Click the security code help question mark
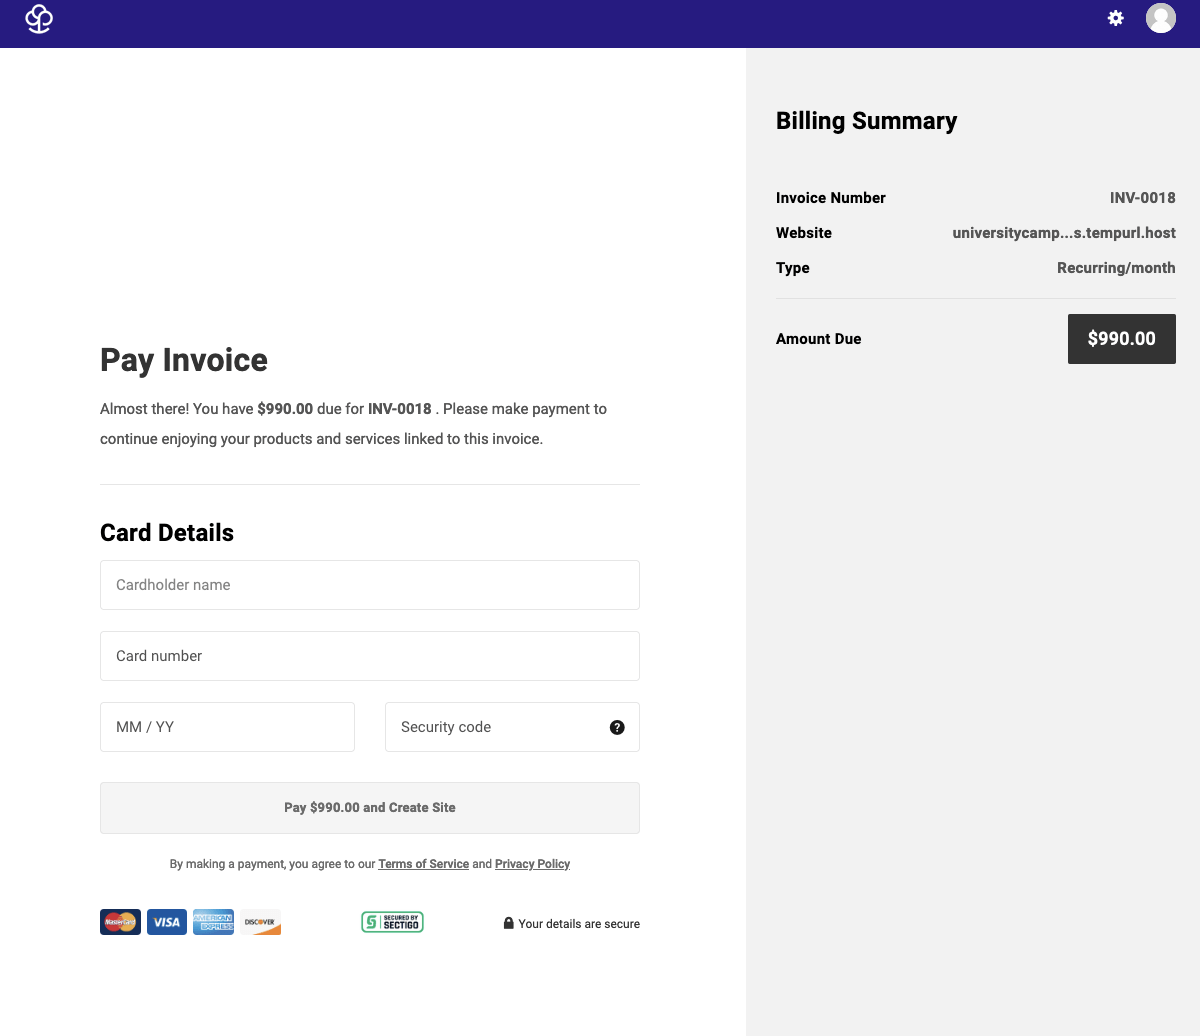 click(617, 727)
